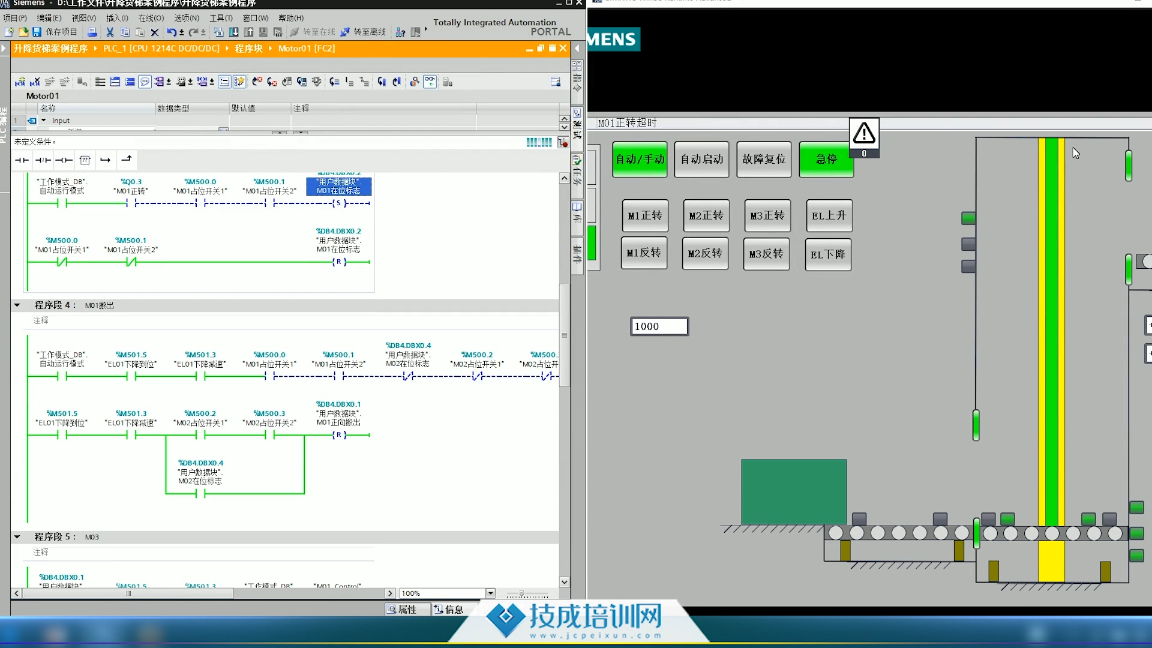The image size is (1152, 648).
Task: Toggle 自动/手动 mode button
Action: tap(639, 159)
